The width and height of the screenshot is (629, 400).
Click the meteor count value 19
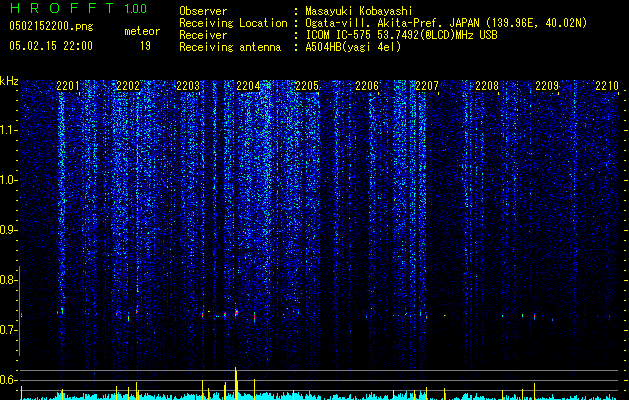[145, 46]
